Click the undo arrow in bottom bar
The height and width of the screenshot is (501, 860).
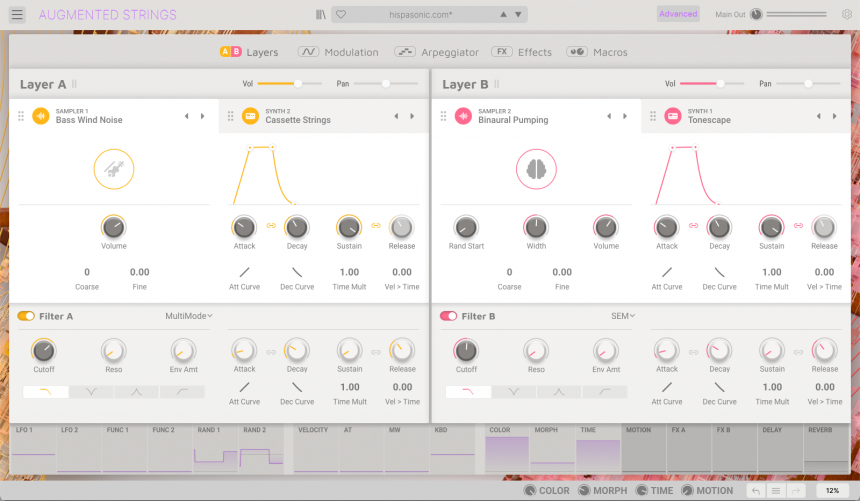click(756, 491)
